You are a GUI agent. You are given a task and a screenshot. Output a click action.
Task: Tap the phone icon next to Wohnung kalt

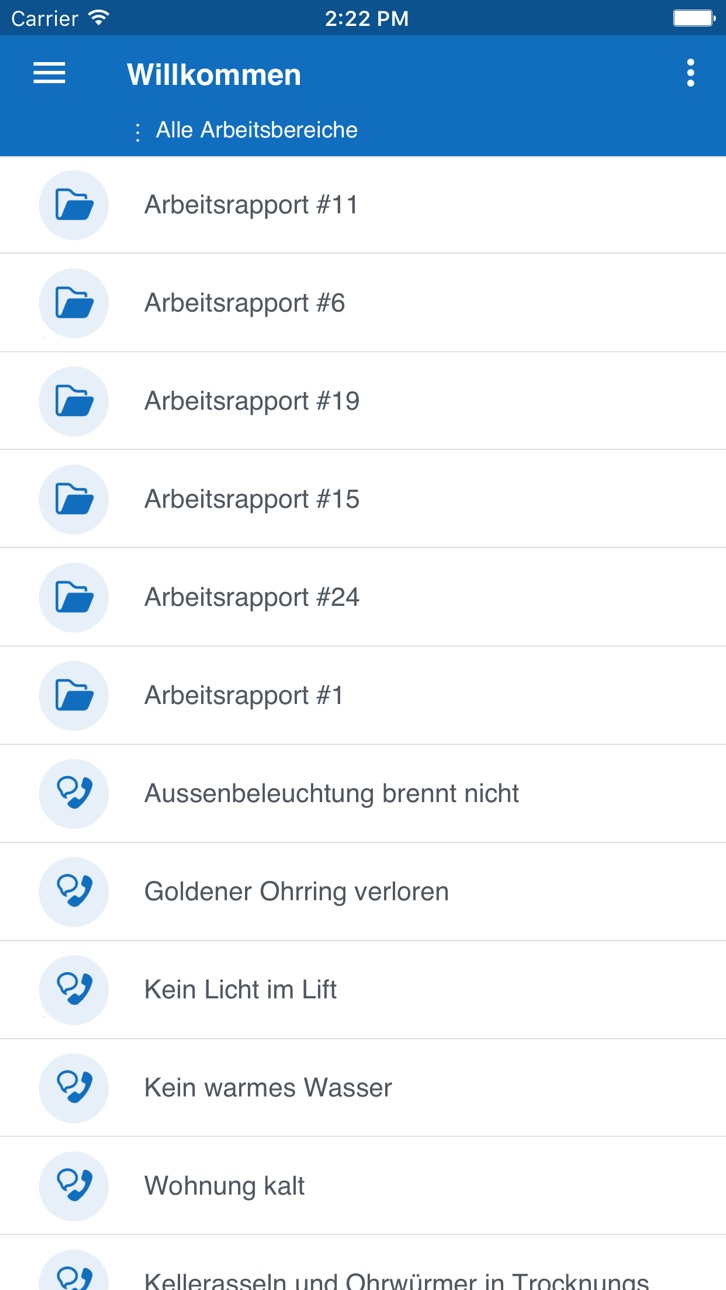[x=74, y=1185]
